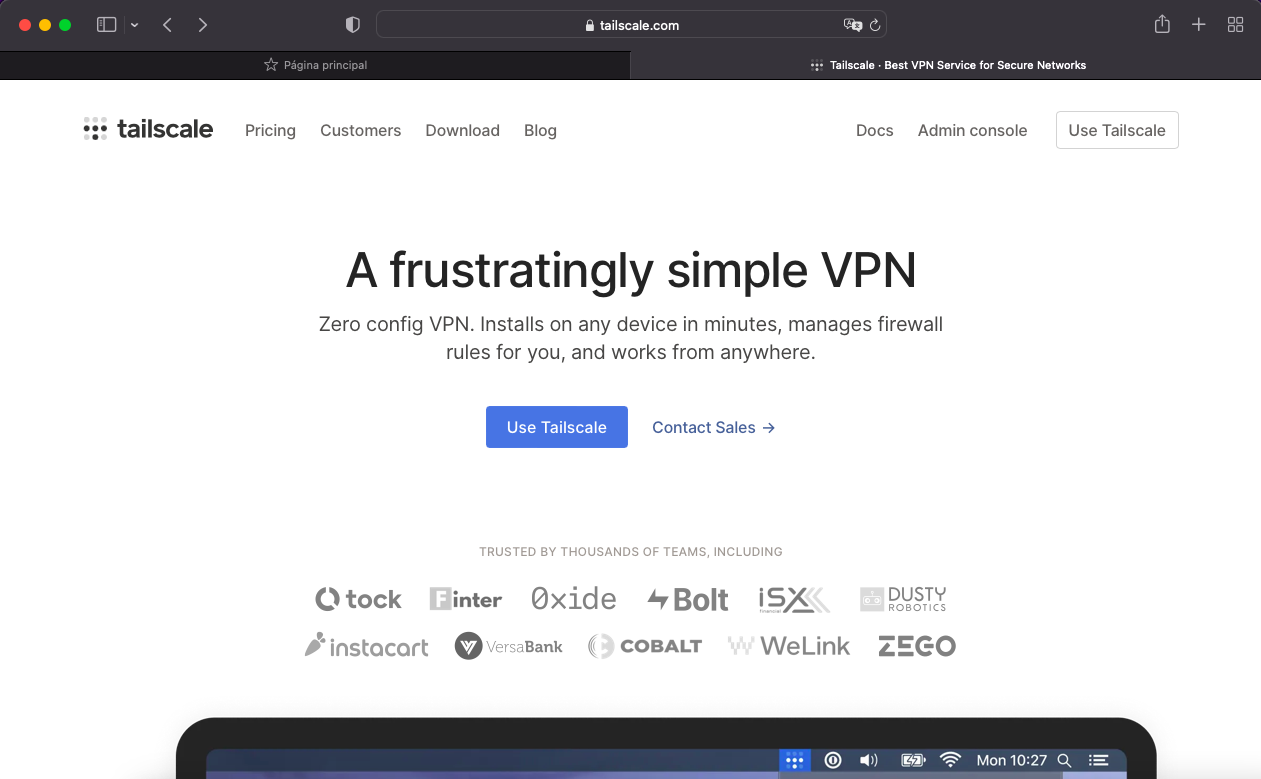
Task: Add a new tab with plus icon
Action: pyautogui.click(x=1199, y=25)
